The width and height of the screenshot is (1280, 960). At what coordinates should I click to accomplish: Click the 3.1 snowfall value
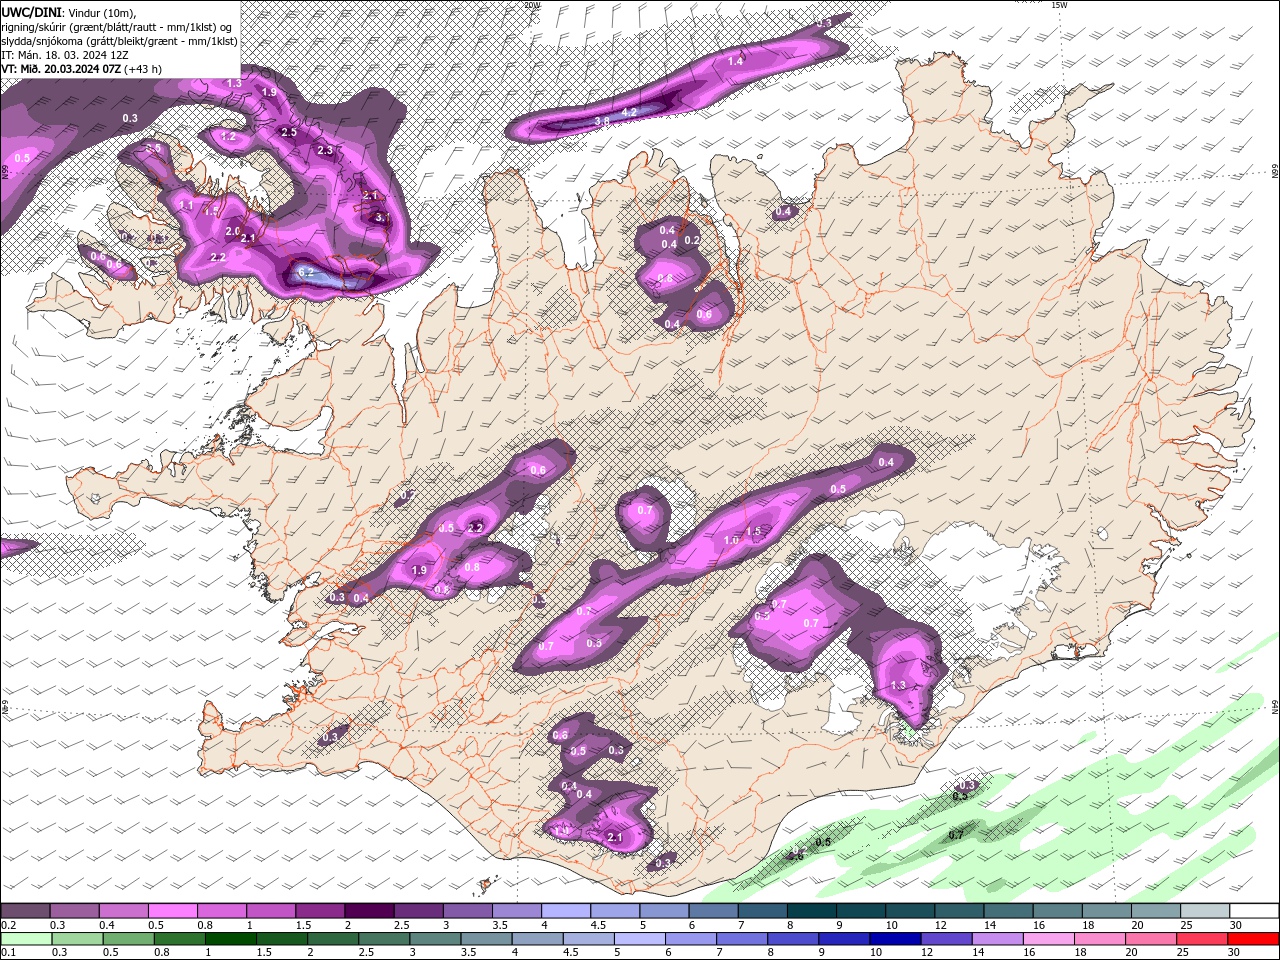pyautogui.click(x=381, y=217)
